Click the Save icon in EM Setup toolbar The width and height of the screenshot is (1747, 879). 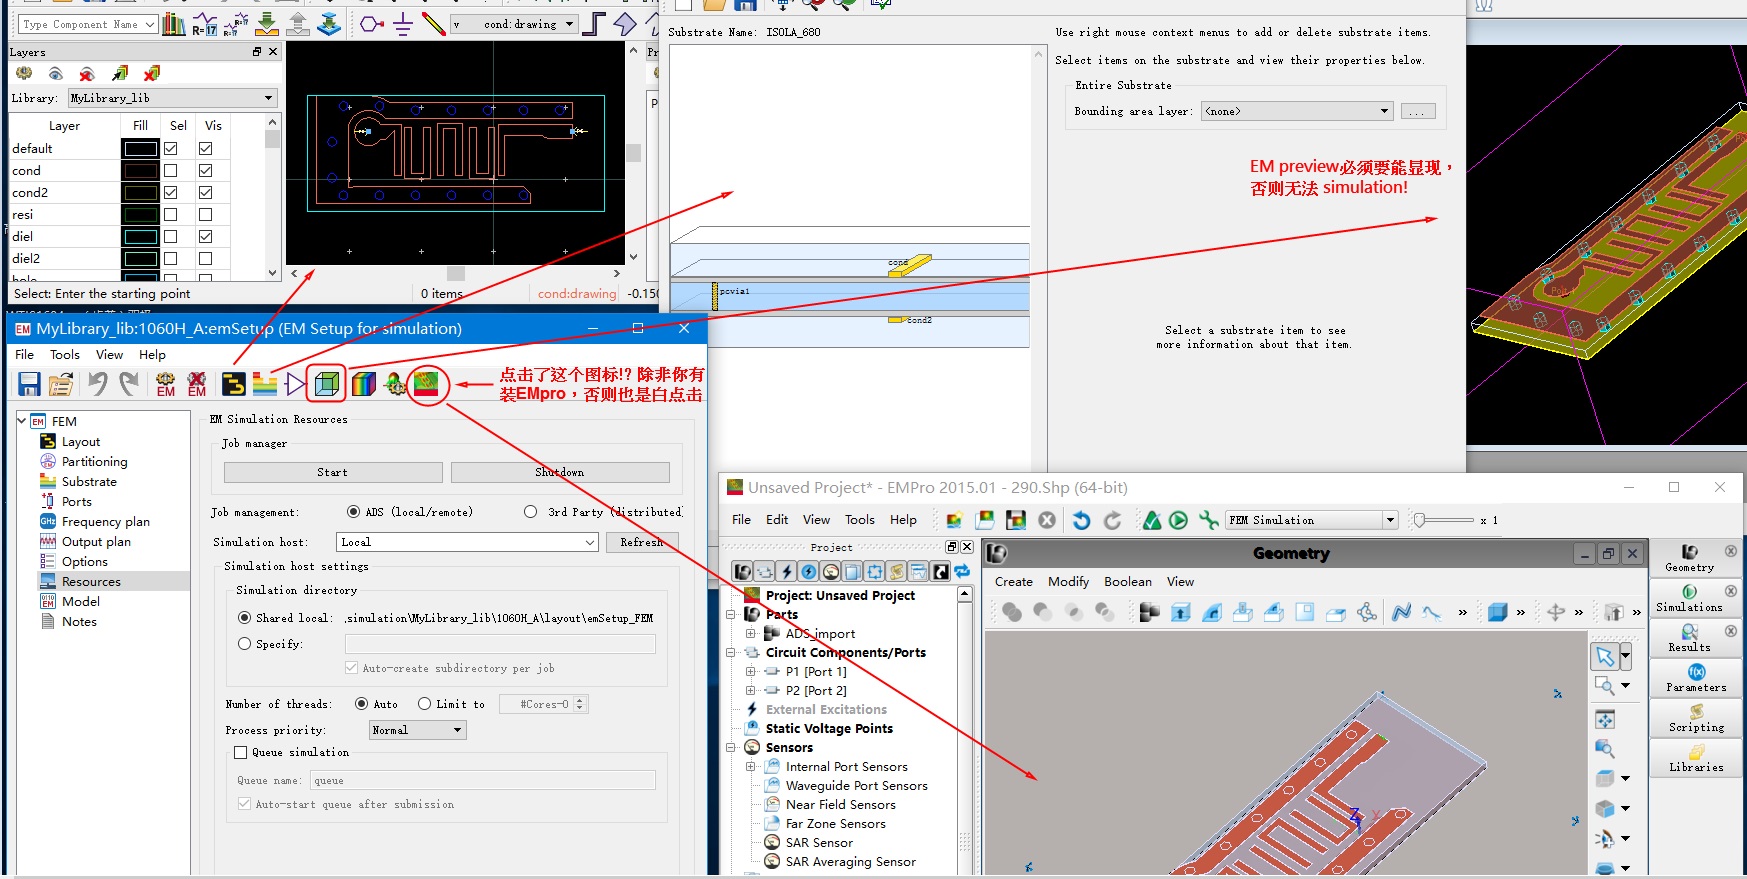pyautogui.click(x=29, y=384)
